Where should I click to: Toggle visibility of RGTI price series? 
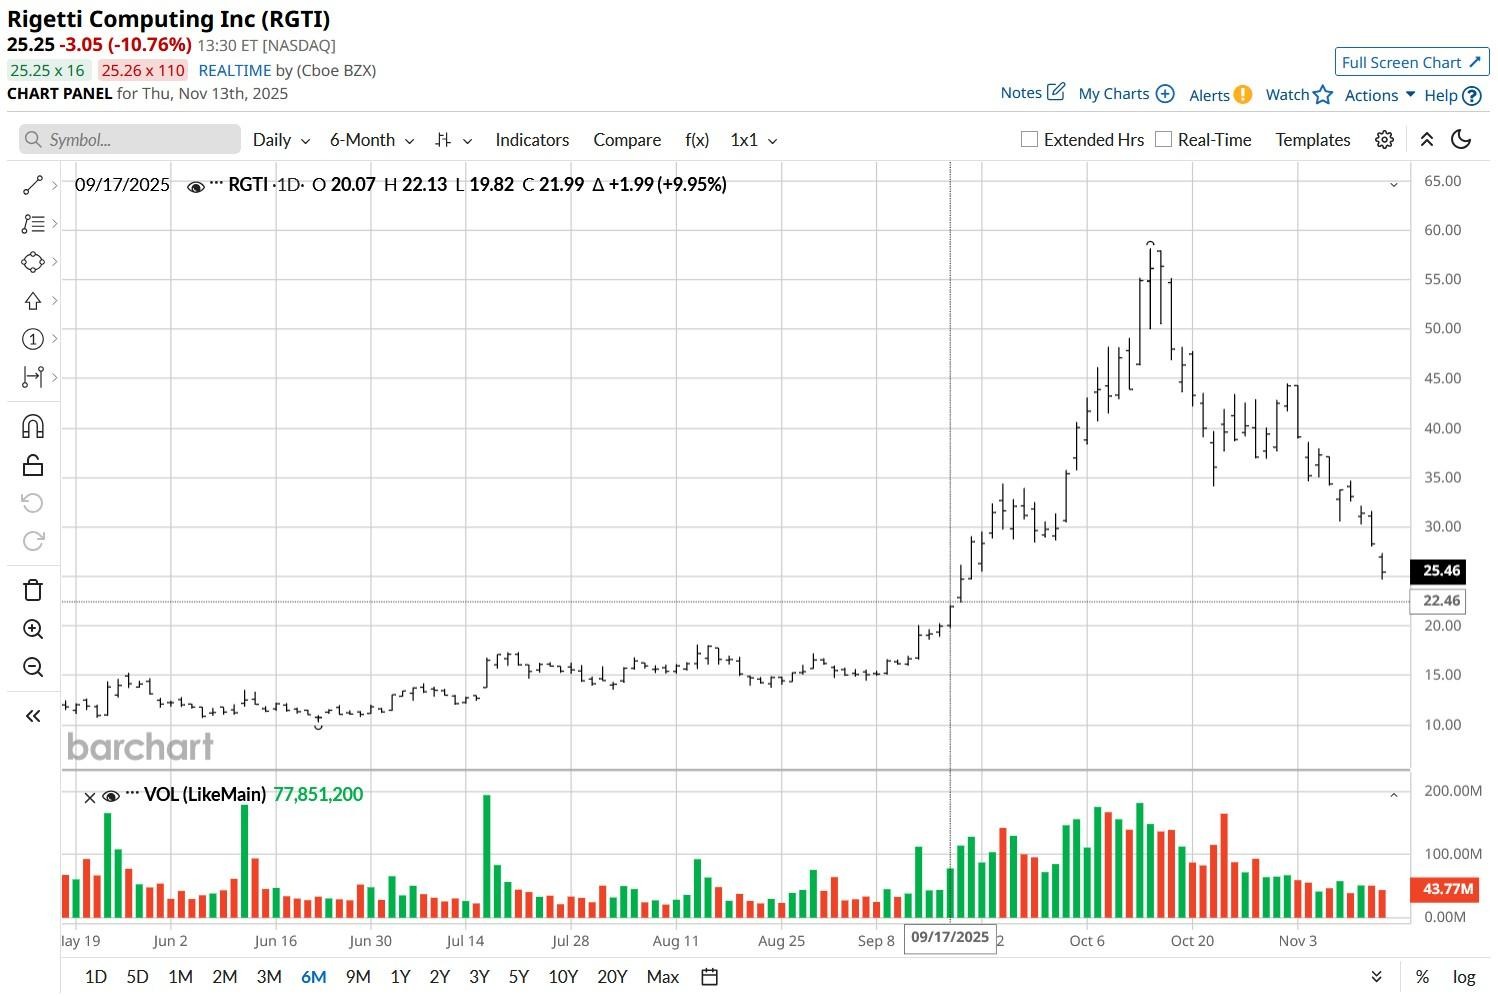196,186
